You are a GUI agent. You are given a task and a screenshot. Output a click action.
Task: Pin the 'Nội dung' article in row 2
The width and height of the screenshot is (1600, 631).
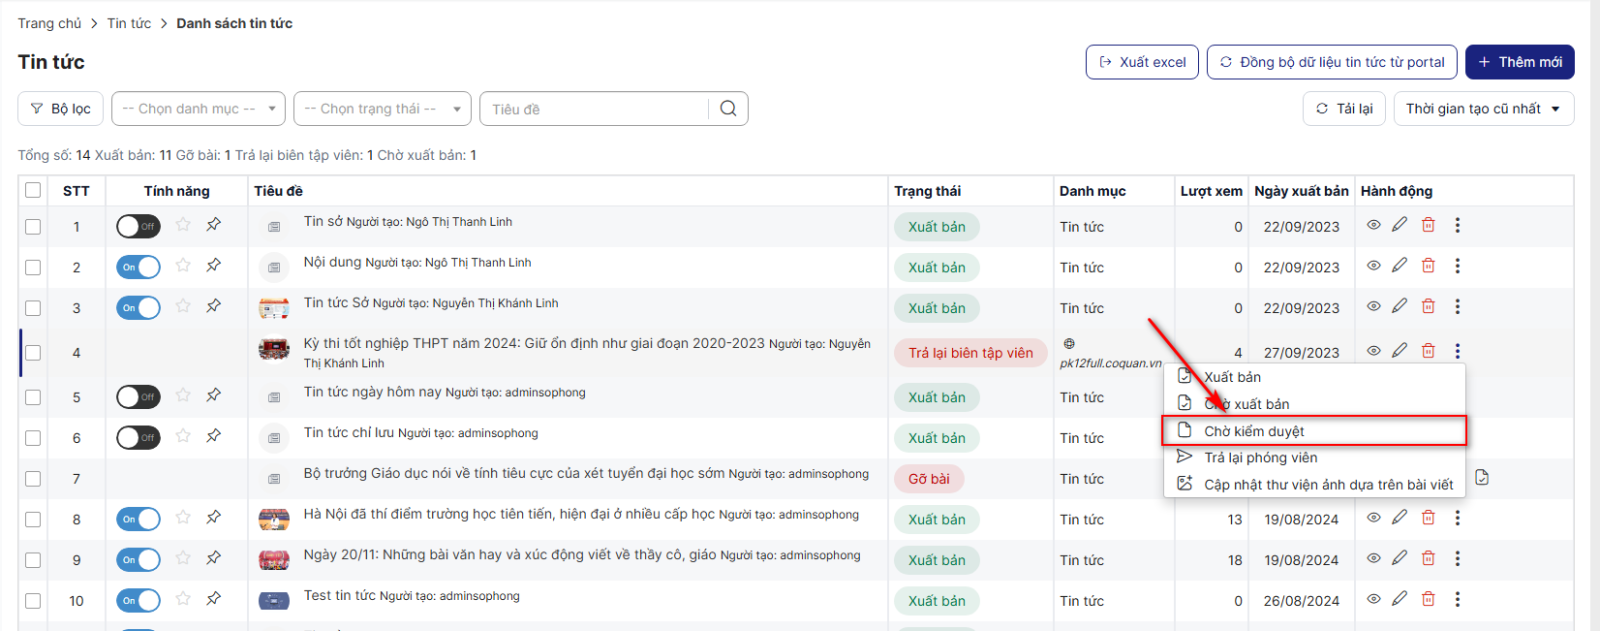(x=213, y=266)
